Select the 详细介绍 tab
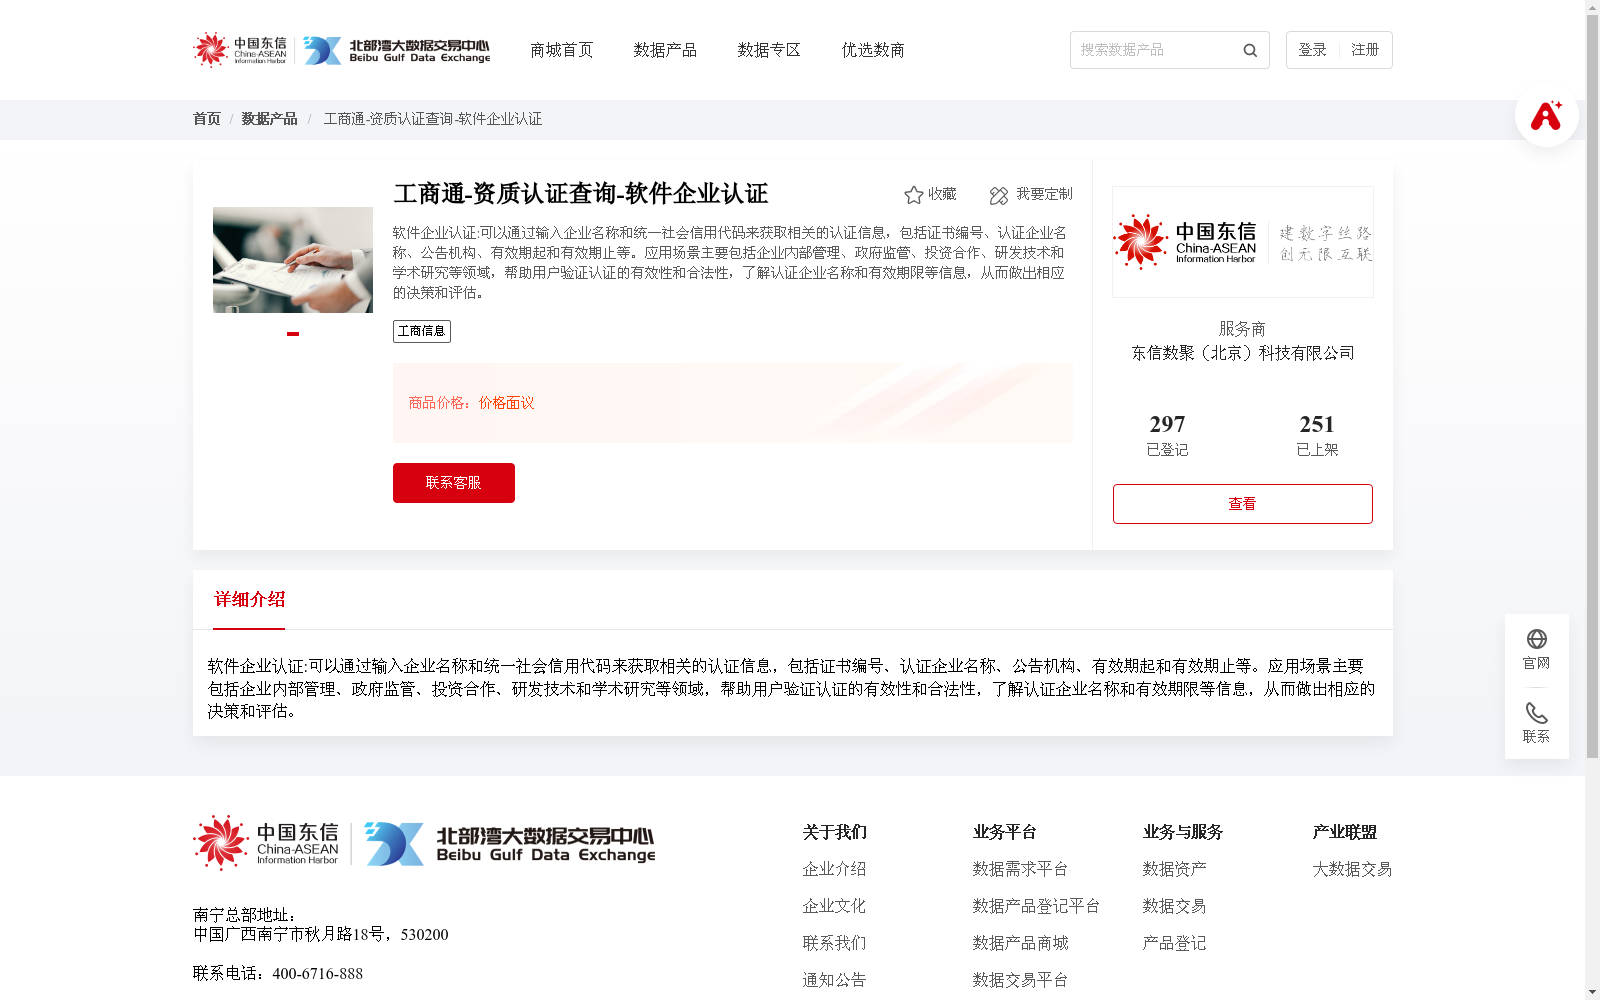 point(250,600)
